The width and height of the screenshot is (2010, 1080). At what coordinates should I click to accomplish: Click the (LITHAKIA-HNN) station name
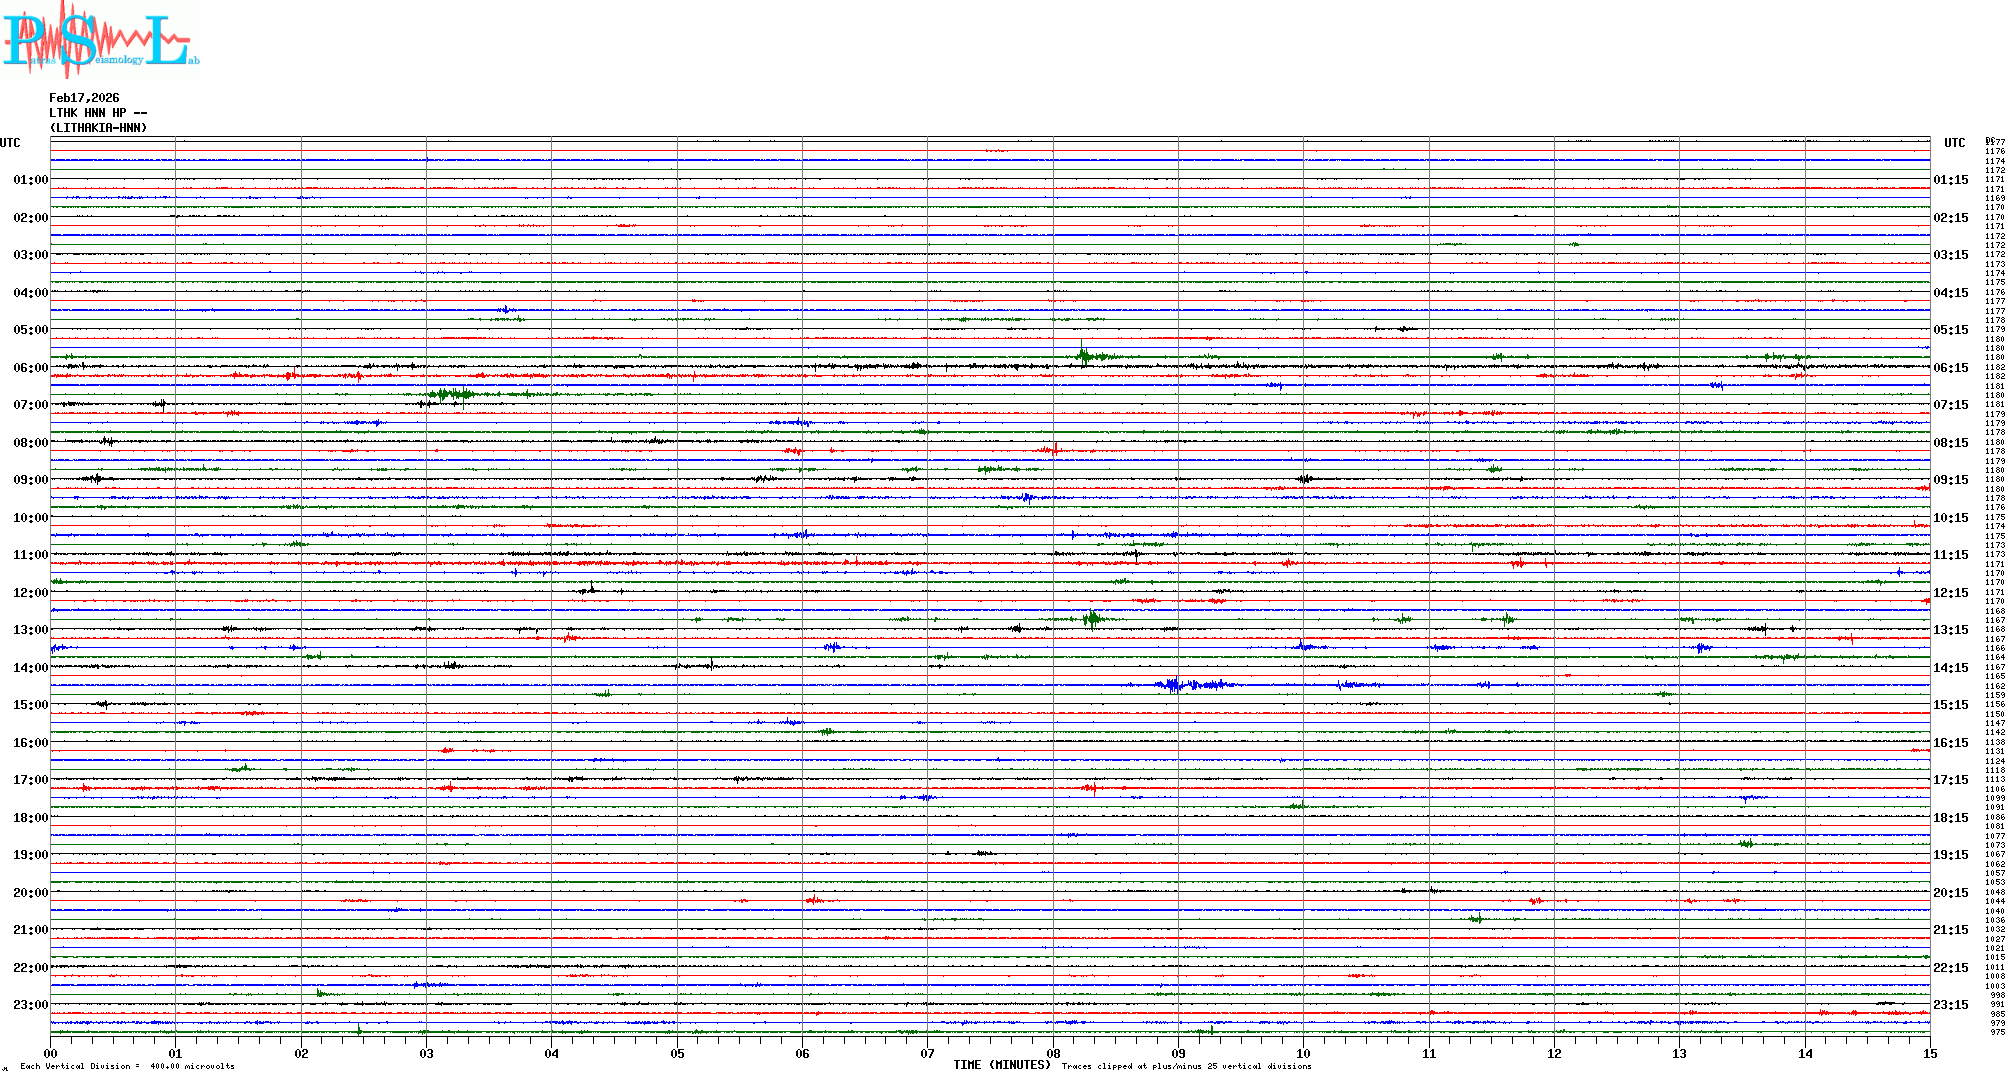point(98,128)
